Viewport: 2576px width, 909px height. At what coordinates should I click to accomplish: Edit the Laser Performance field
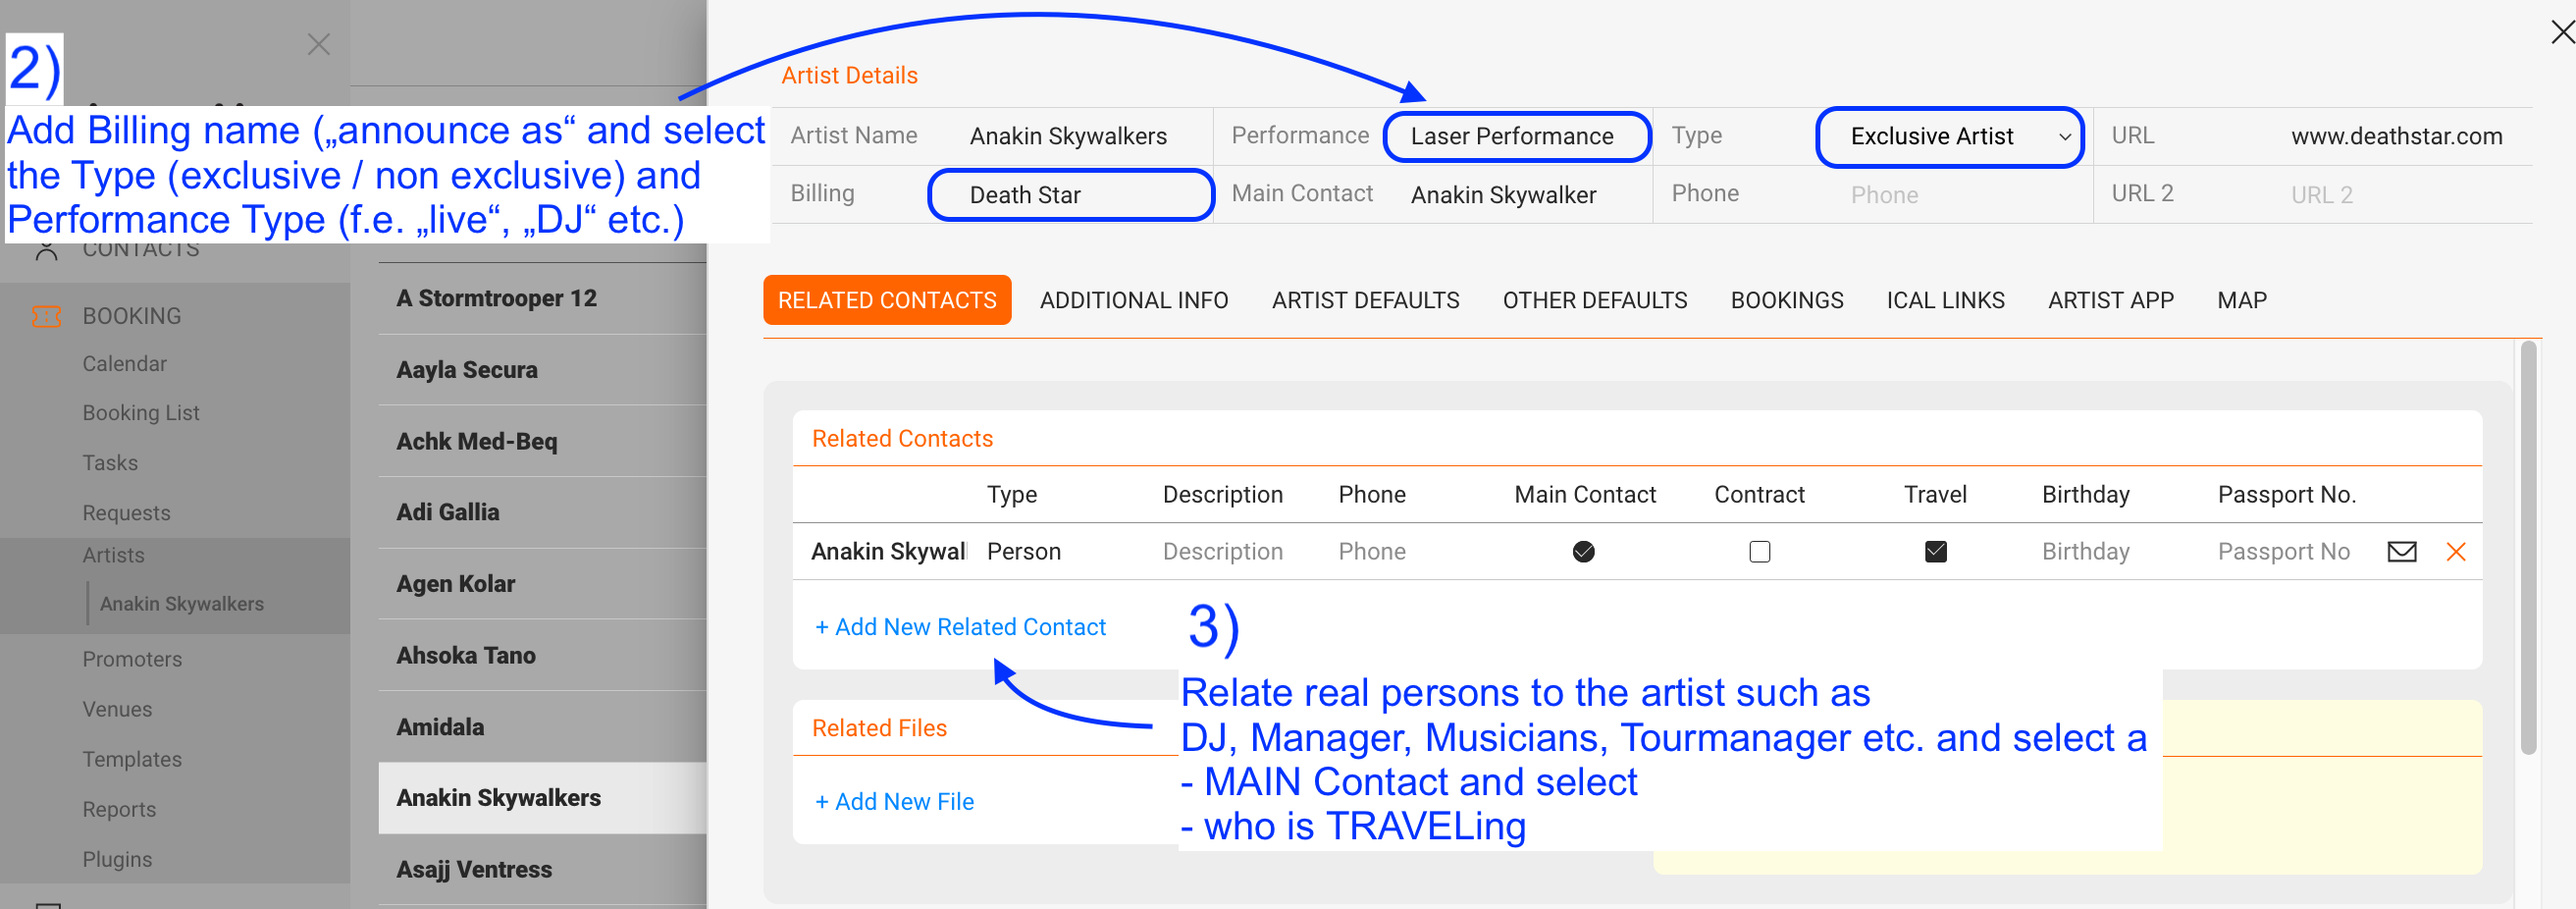pyautogui.click(x=1517, y=137)
